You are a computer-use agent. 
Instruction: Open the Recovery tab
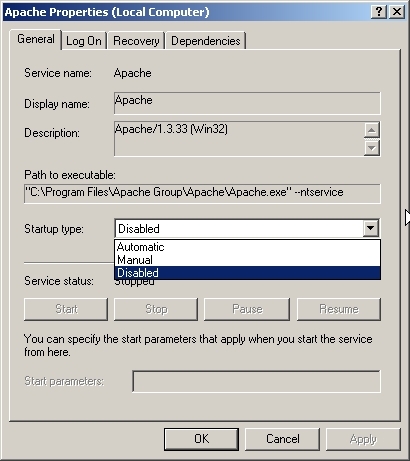136,41
